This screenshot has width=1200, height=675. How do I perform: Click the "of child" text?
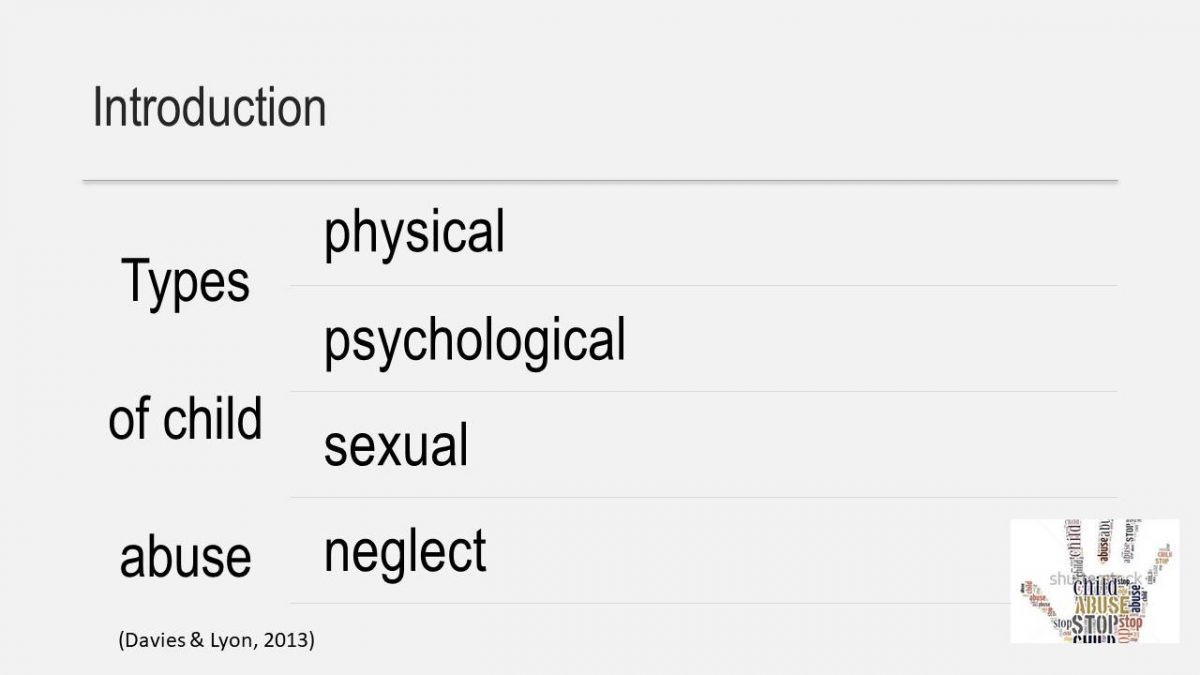tap(185, 418)
